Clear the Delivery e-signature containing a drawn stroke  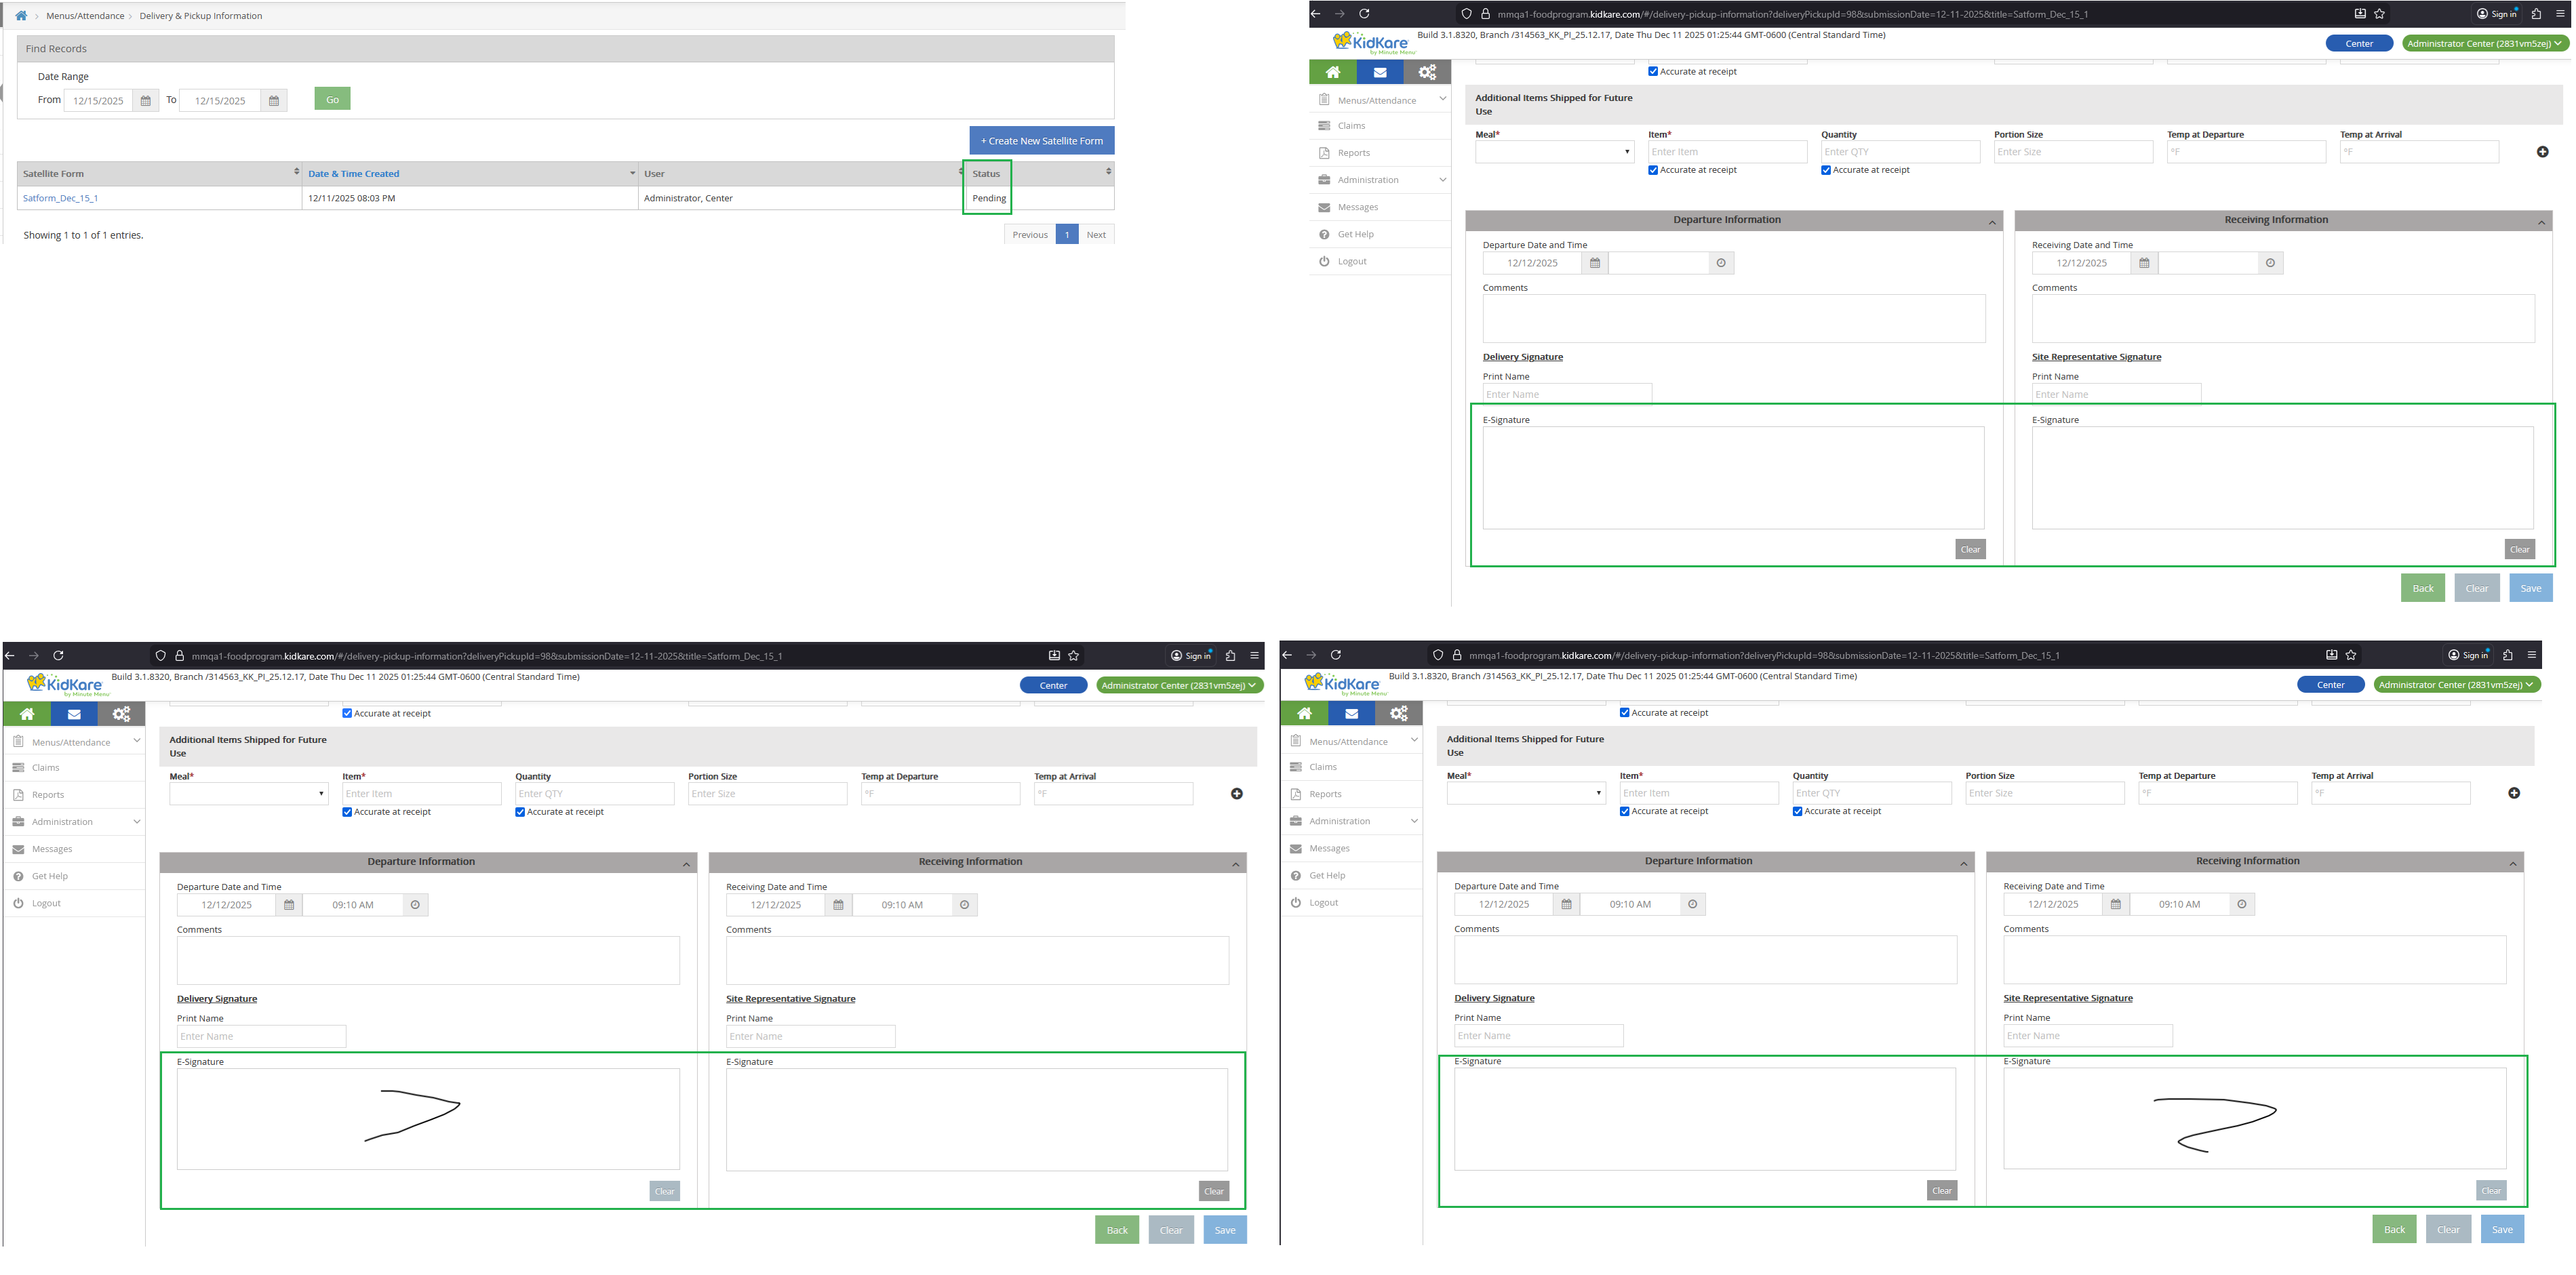664,1191
